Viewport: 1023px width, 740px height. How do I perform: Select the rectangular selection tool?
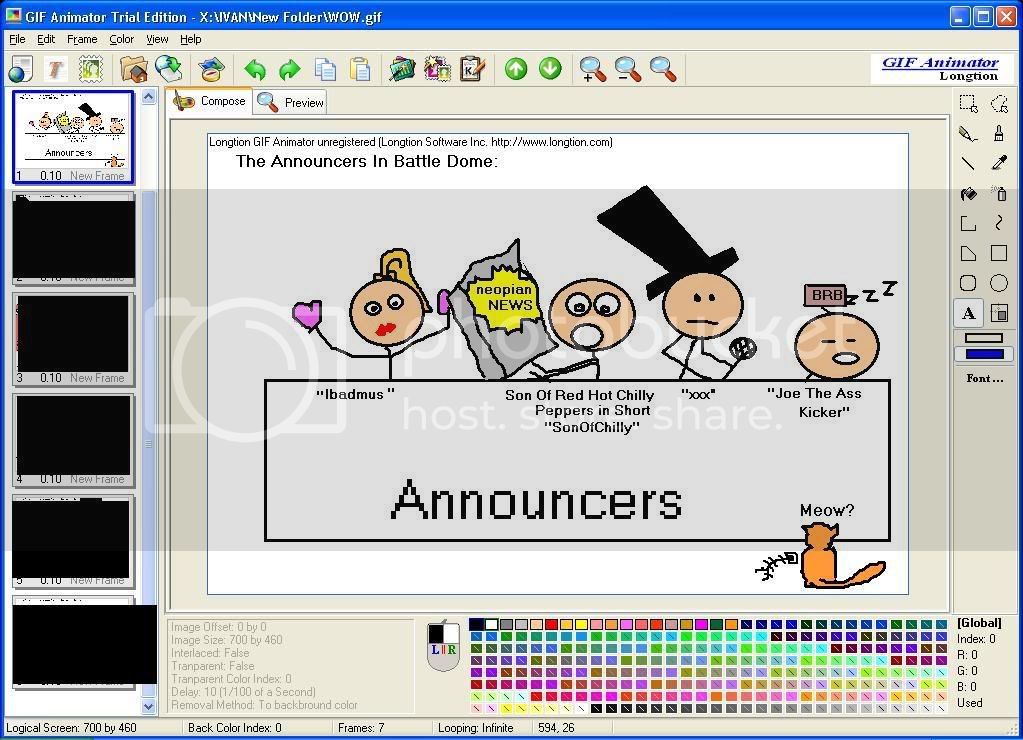pyautogui.click(x=968, y=103)
